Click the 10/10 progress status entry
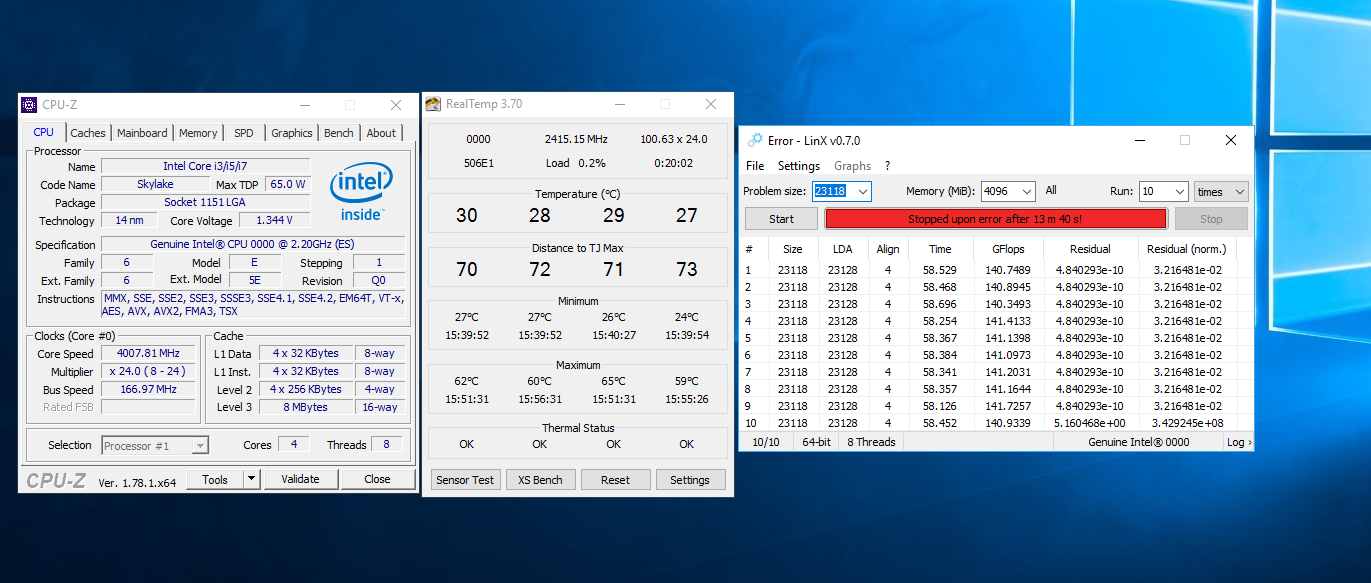This screenshot has width=1371, height=583. point(765,442)
